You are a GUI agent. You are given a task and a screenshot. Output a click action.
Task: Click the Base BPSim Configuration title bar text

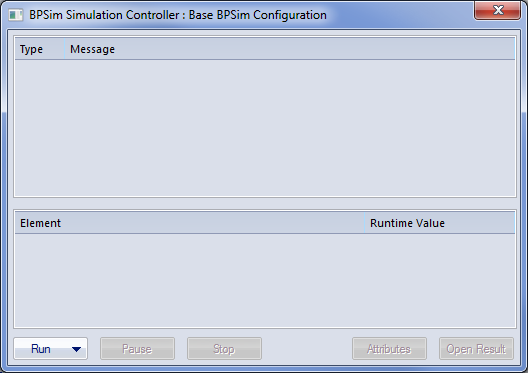(x=258, y=15)
